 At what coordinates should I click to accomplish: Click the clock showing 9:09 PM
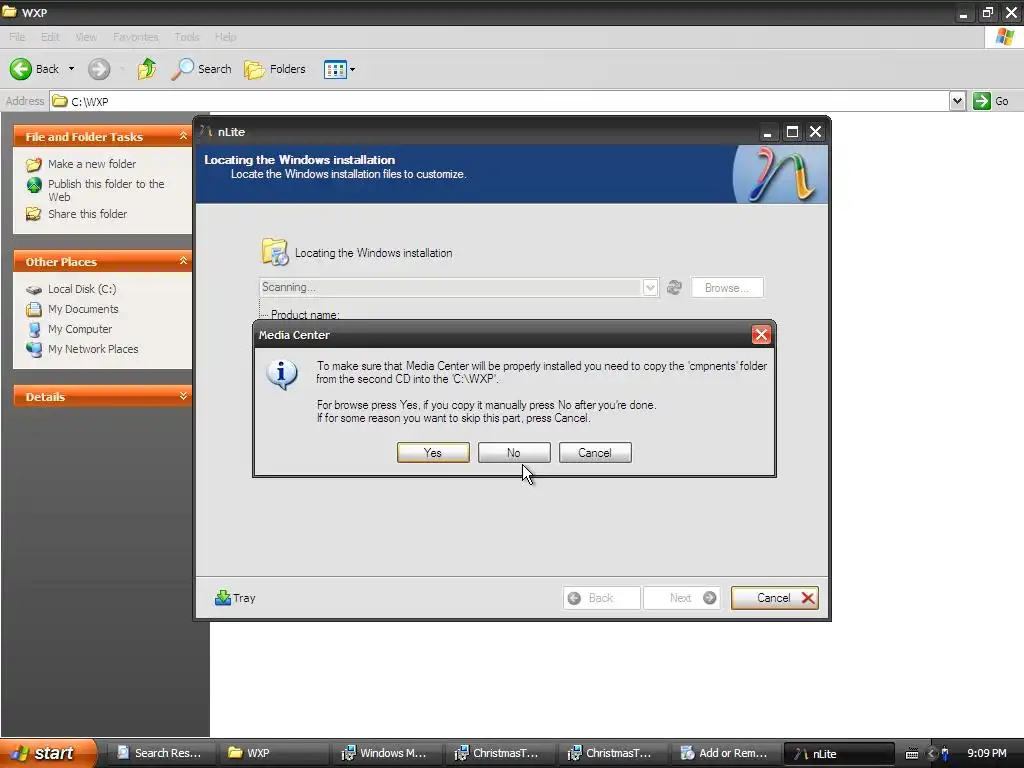pos(987,753)
